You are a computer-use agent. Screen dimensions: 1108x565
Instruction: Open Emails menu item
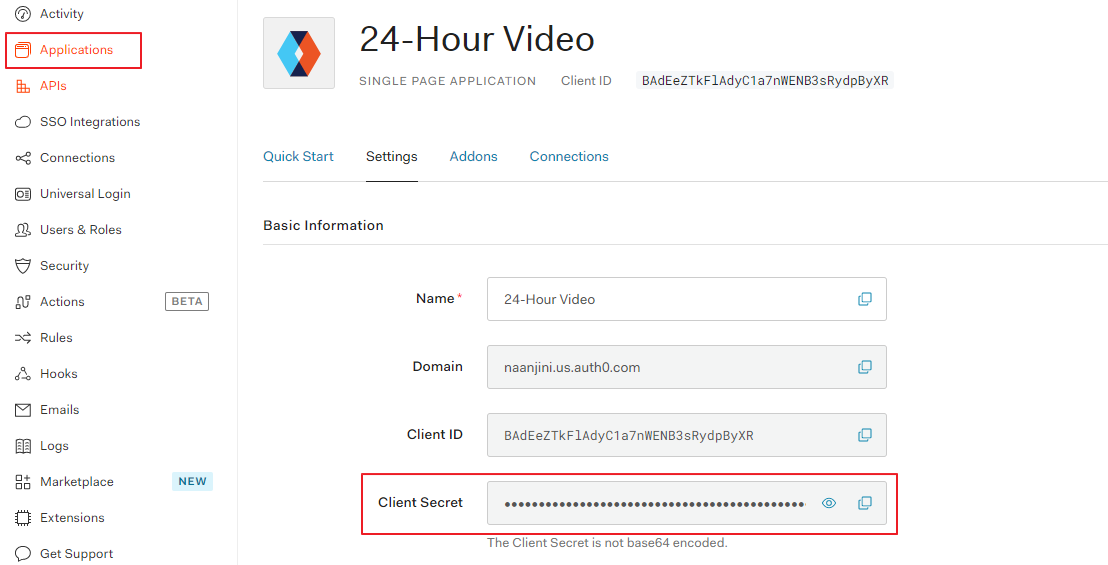(x=59, y=410)
